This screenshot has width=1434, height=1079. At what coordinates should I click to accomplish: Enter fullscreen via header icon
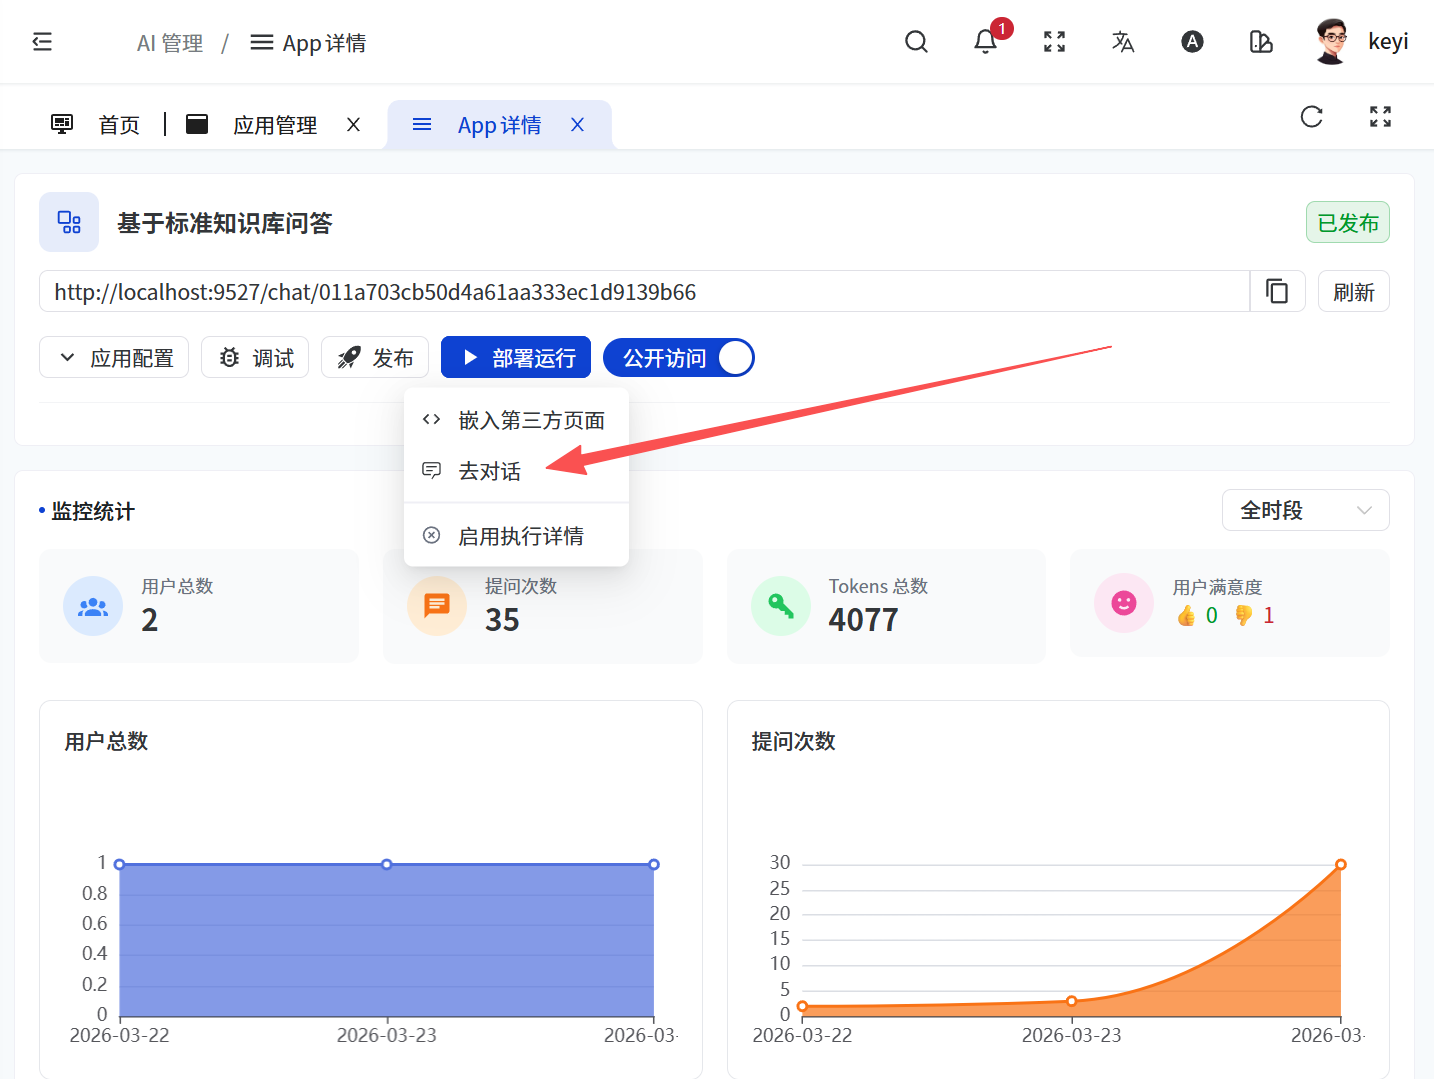[x=1054, y=42]
